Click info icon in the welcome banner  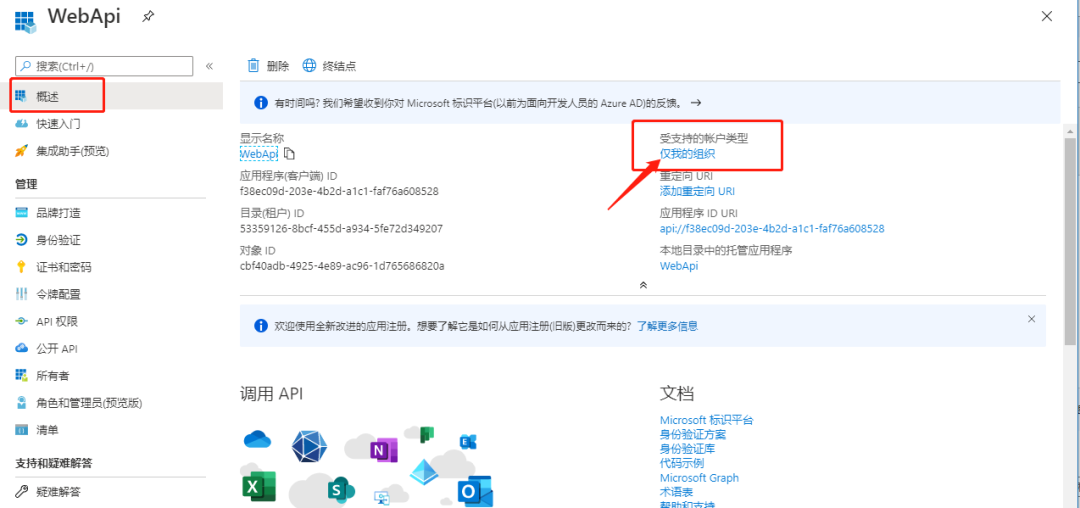pyautogui.click(x=260, y=326)
